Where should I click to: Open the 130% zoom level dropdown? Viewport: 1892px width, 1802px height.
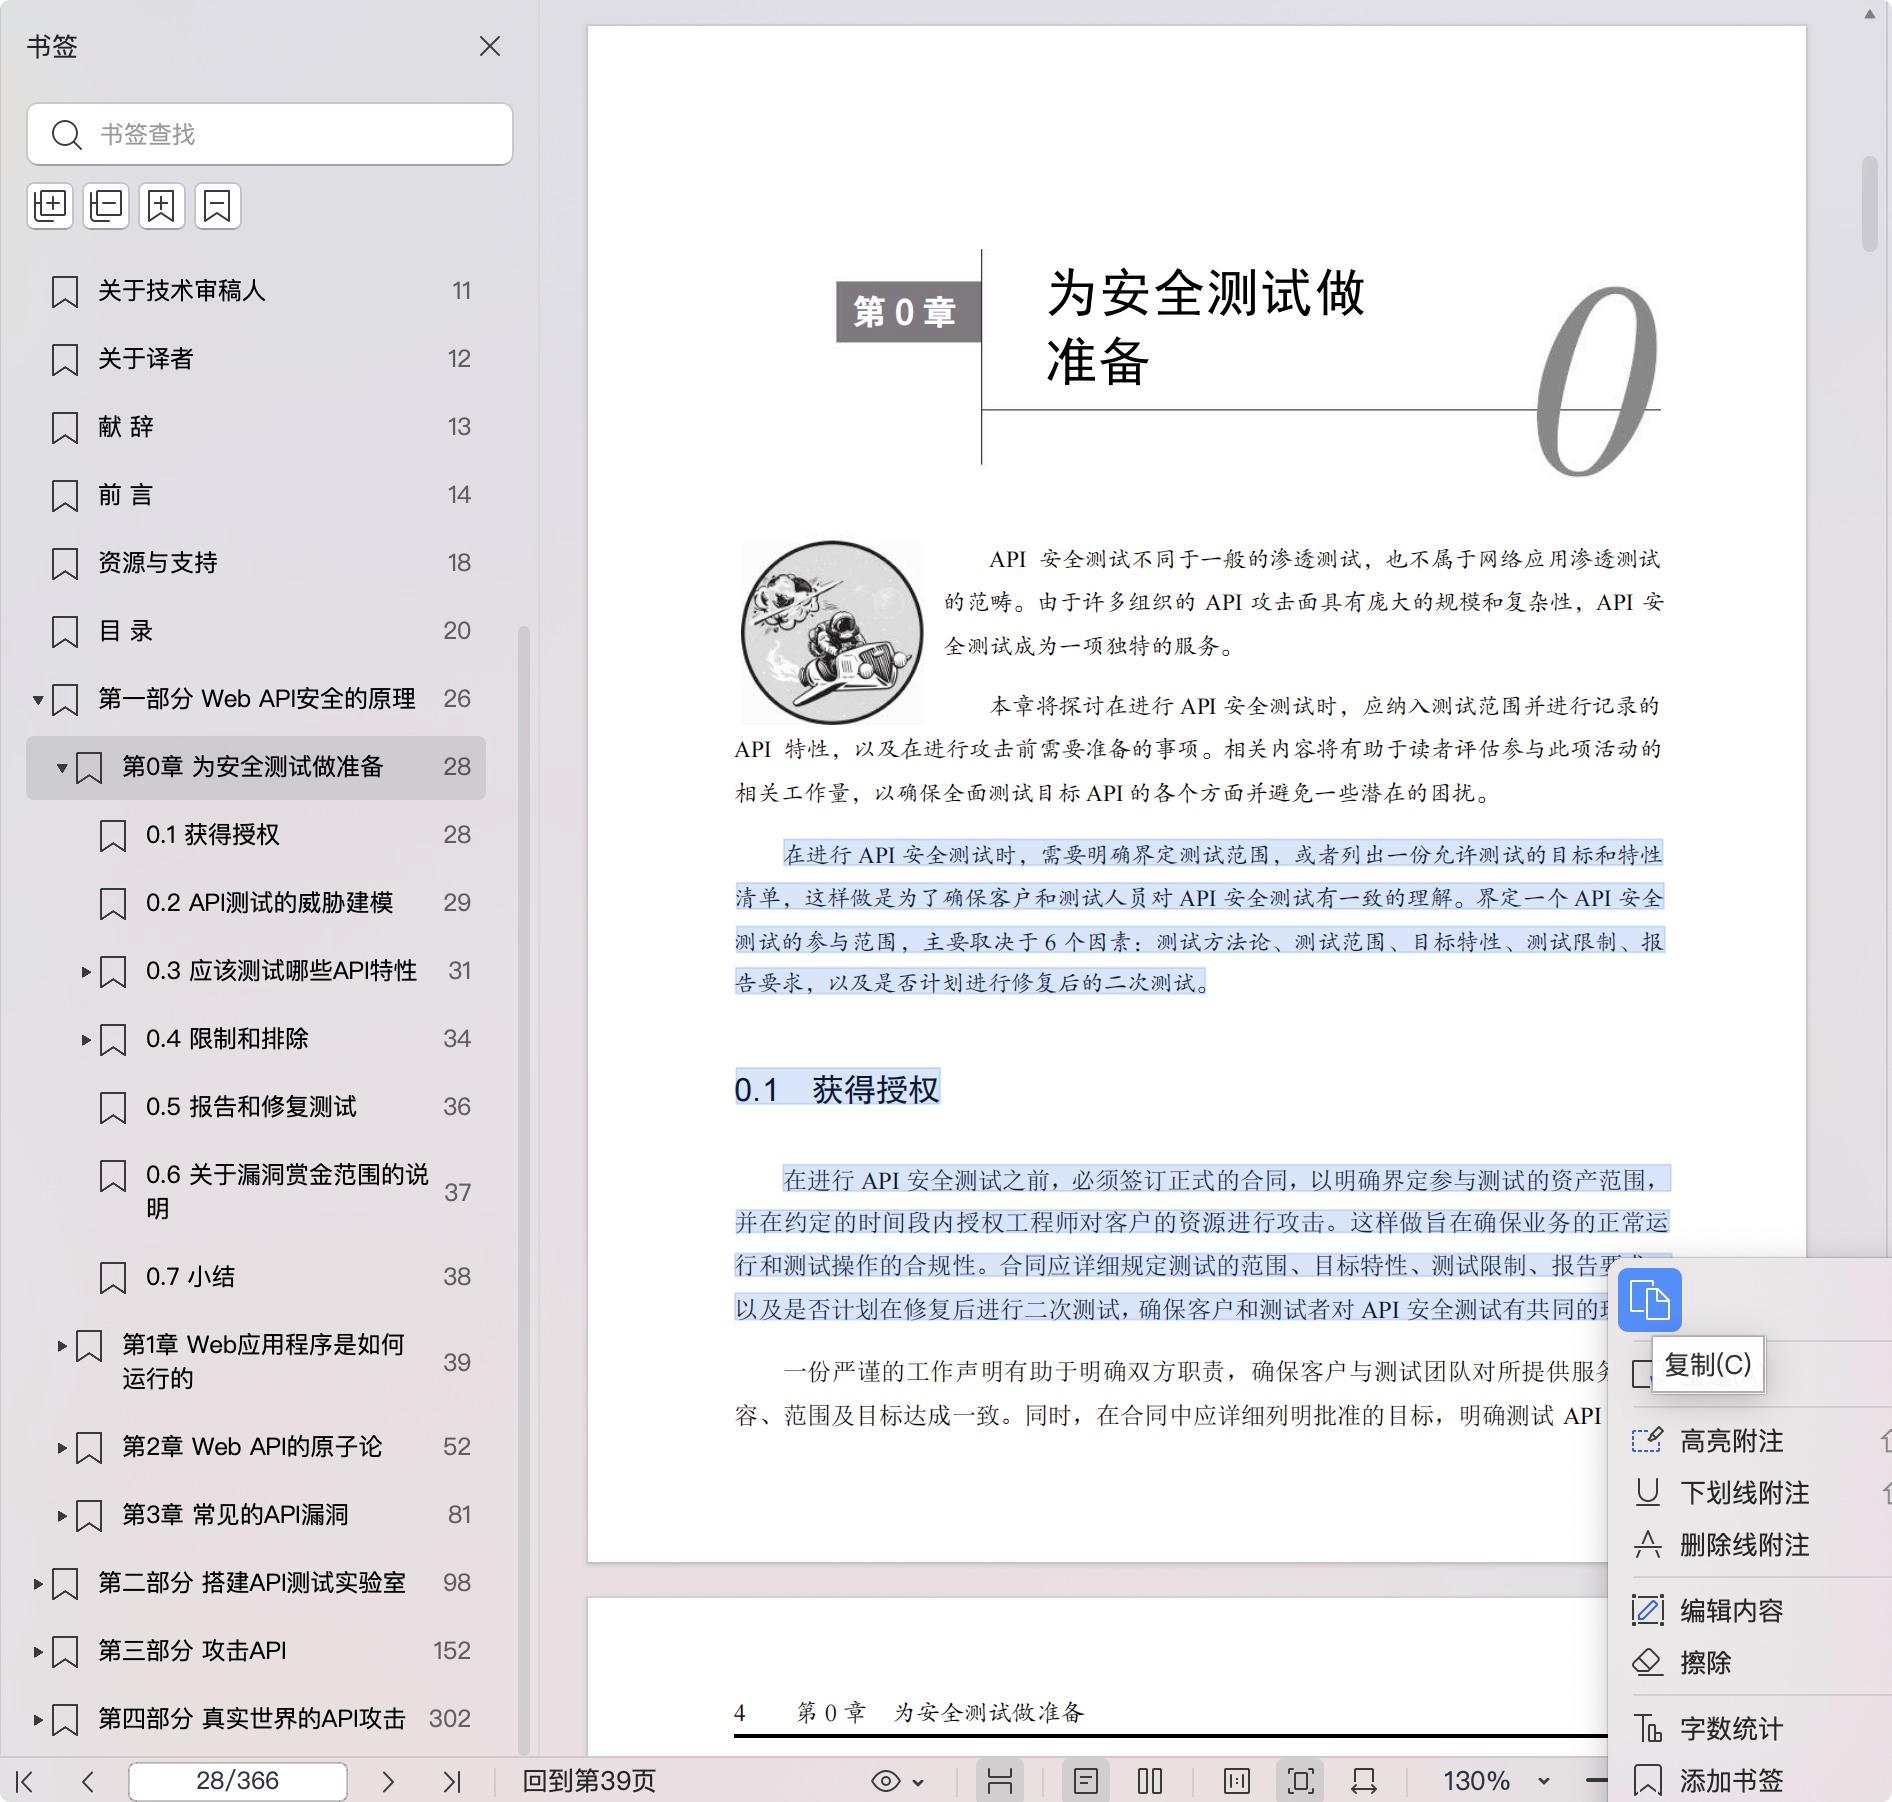pos(1543,1781)
